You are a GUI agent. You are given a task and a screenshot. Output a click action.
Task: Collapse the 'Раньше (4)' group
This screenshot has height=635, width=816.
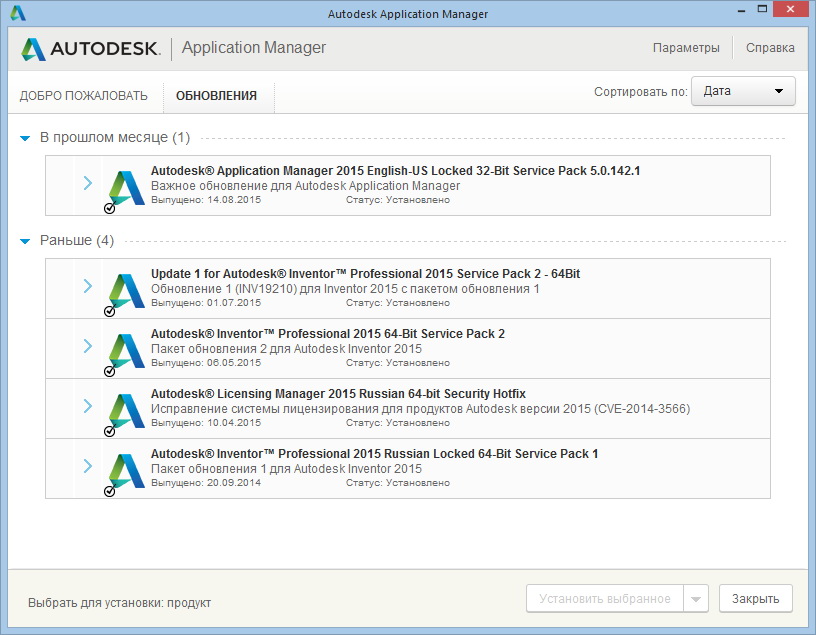(25, 241)
